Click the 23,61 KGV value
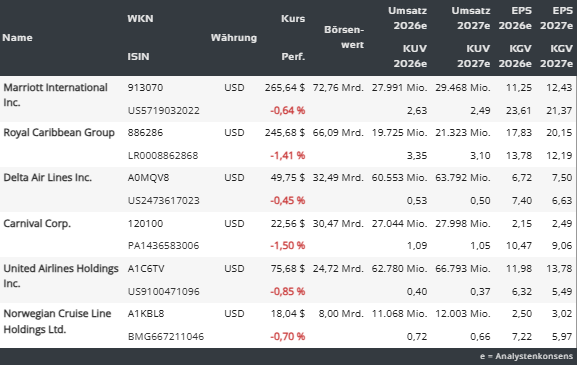The width and height of the screenshot is (577, 365). 519,110
